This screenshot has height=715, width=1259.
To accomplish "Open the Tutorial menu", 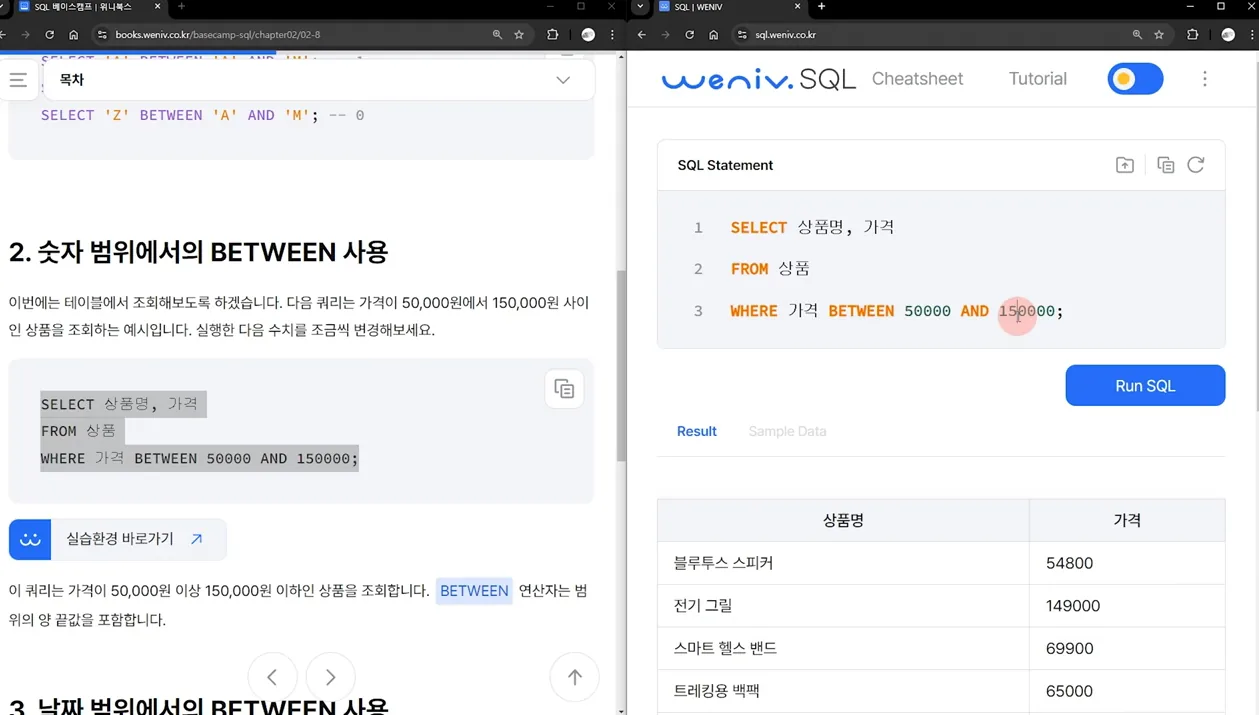I will pyautogui.click(x=1037, y=79).
